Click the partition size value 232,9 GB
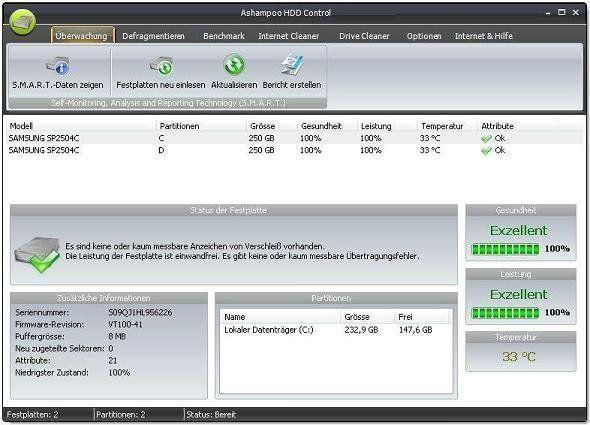 [361, 330]
